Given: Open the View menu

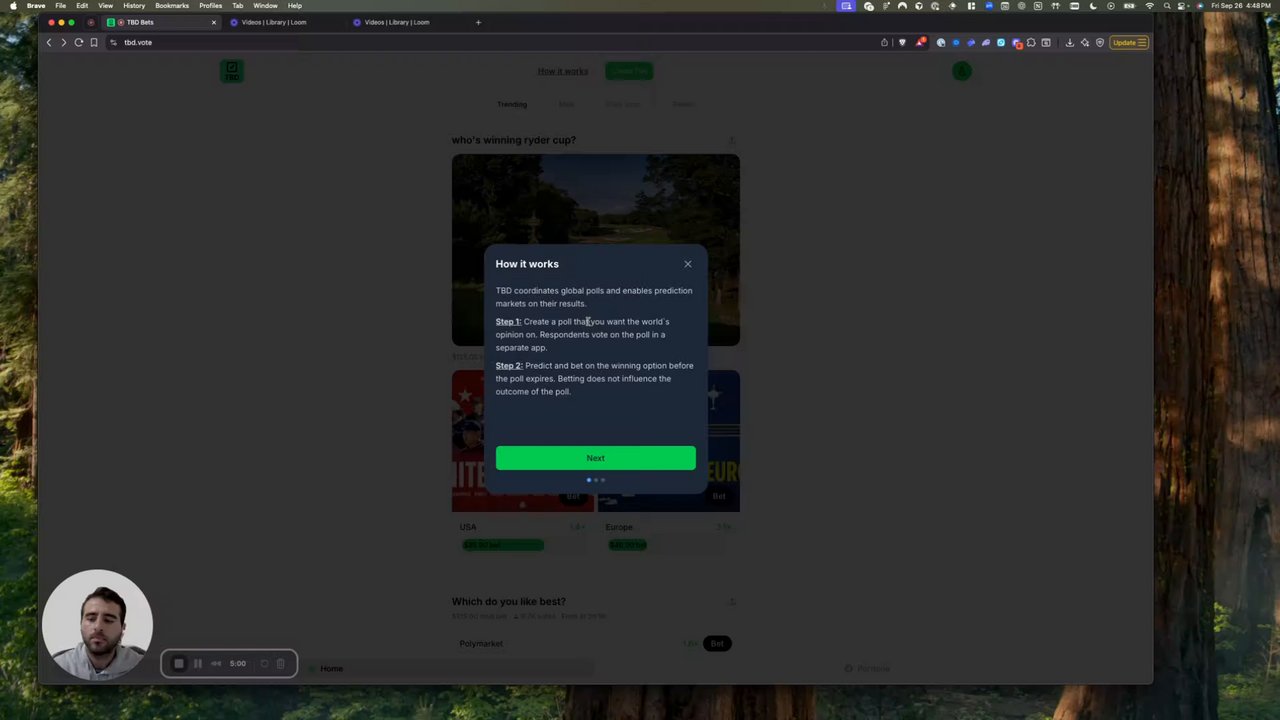Looking at the screenshot, I should 105,6.
